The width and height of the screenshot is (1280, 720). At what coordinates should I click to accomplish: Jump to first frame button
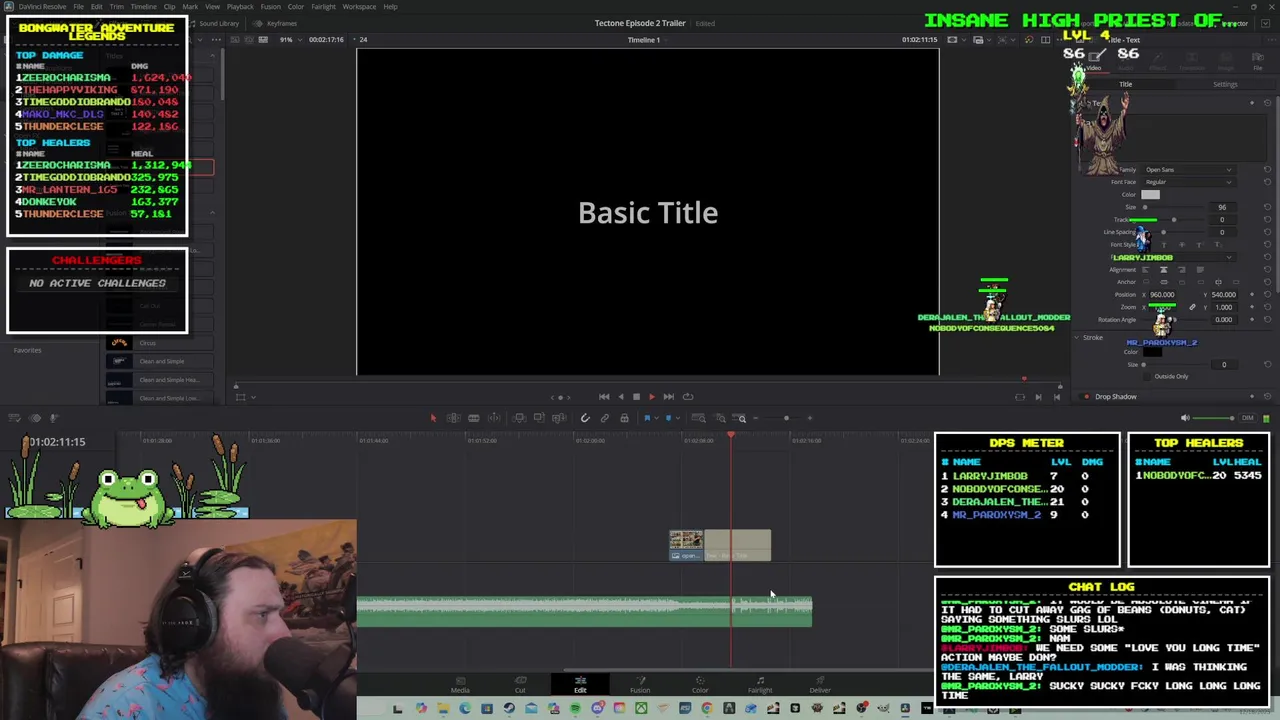tap(604, 397)
